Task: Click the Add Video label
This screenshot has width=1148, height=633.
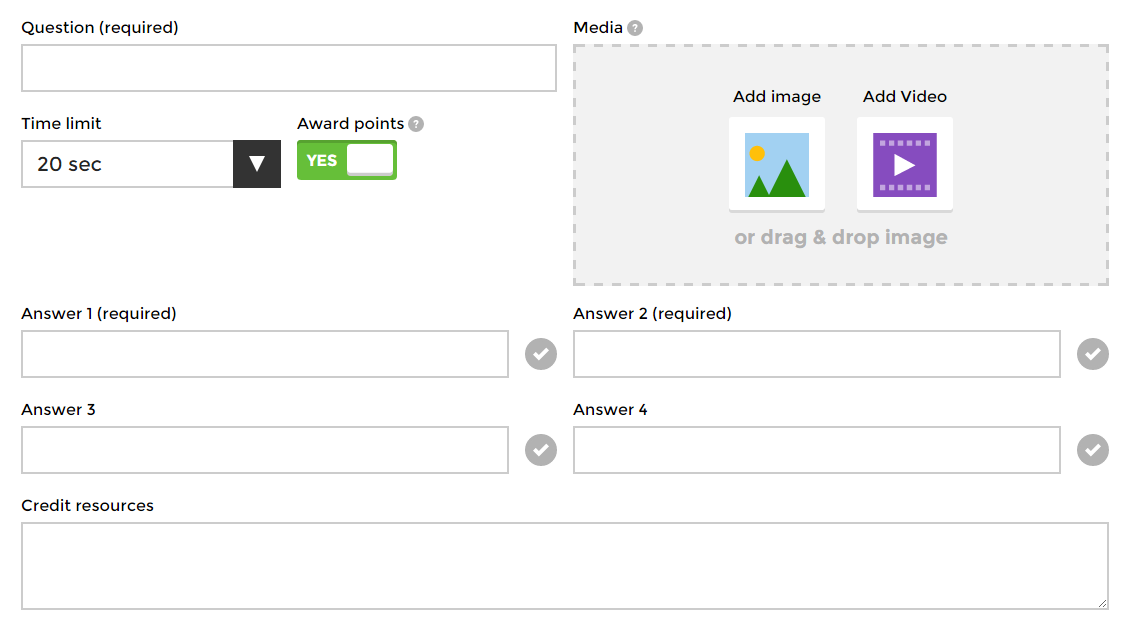Action: [x=905, y=97]
